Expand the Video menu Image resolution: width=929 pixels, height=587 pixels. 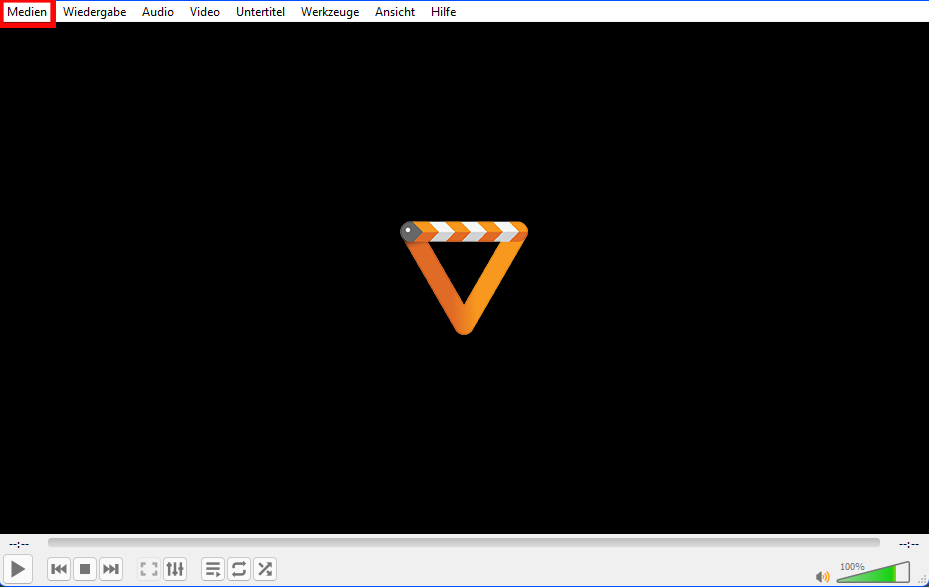[204, 12]
